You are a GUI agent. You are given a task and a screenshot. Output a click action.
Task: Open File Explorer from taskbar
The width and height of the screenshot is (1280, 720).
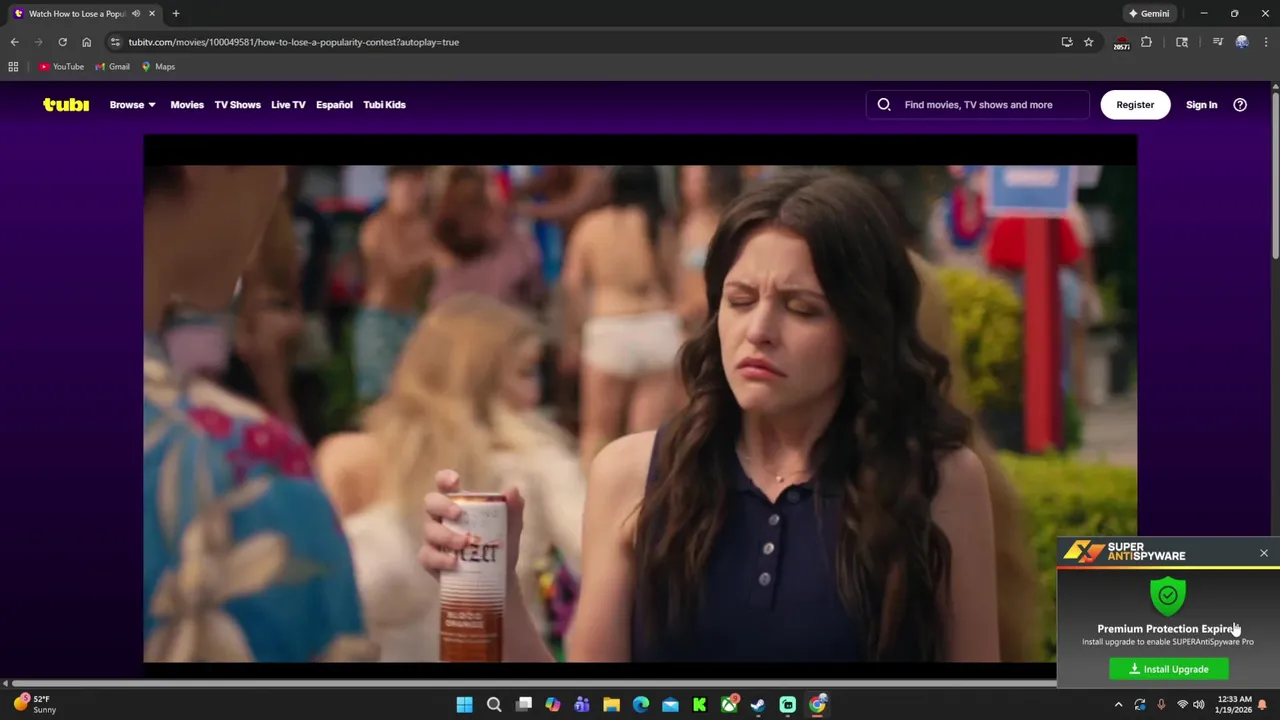pyautogui.click(x=611, y=705)
